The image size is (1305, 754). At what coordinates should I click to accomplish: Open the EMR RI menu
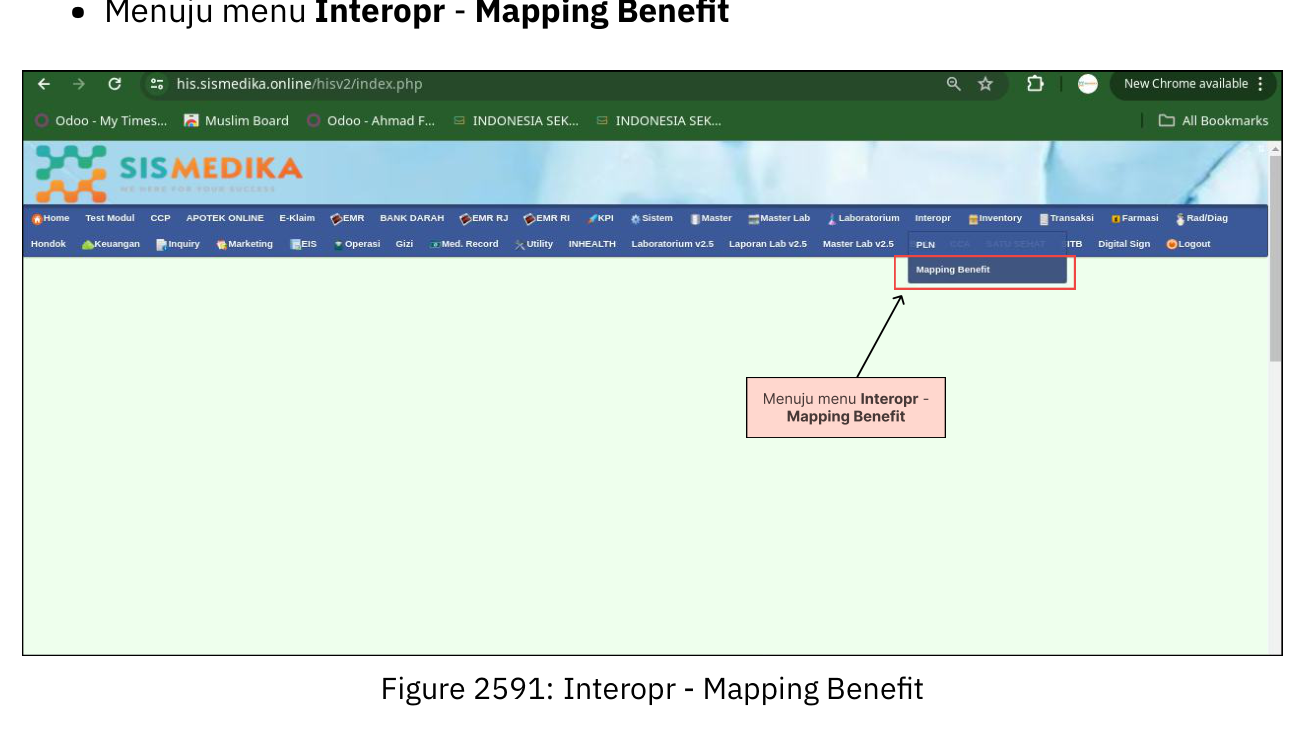click(547, 218)
